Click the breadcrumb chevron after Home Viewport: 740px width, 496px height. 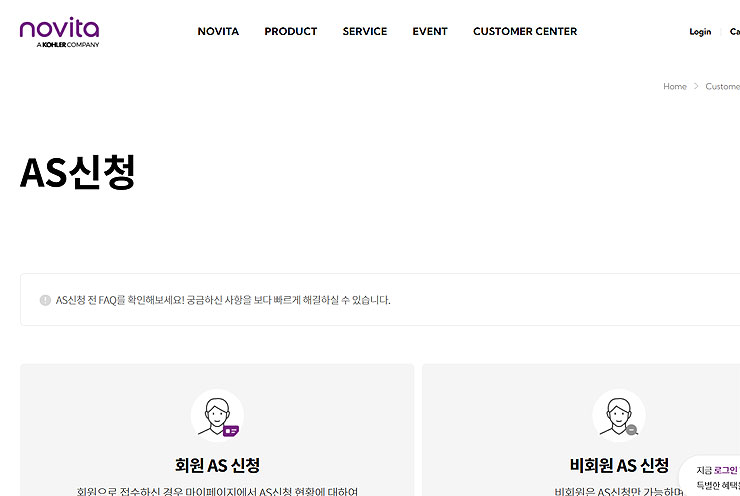click(696, 86)
